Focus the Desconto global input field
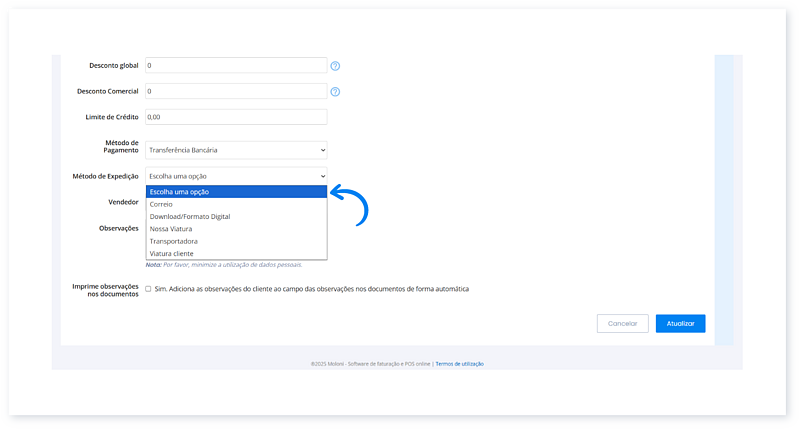 tap(236, 66)
